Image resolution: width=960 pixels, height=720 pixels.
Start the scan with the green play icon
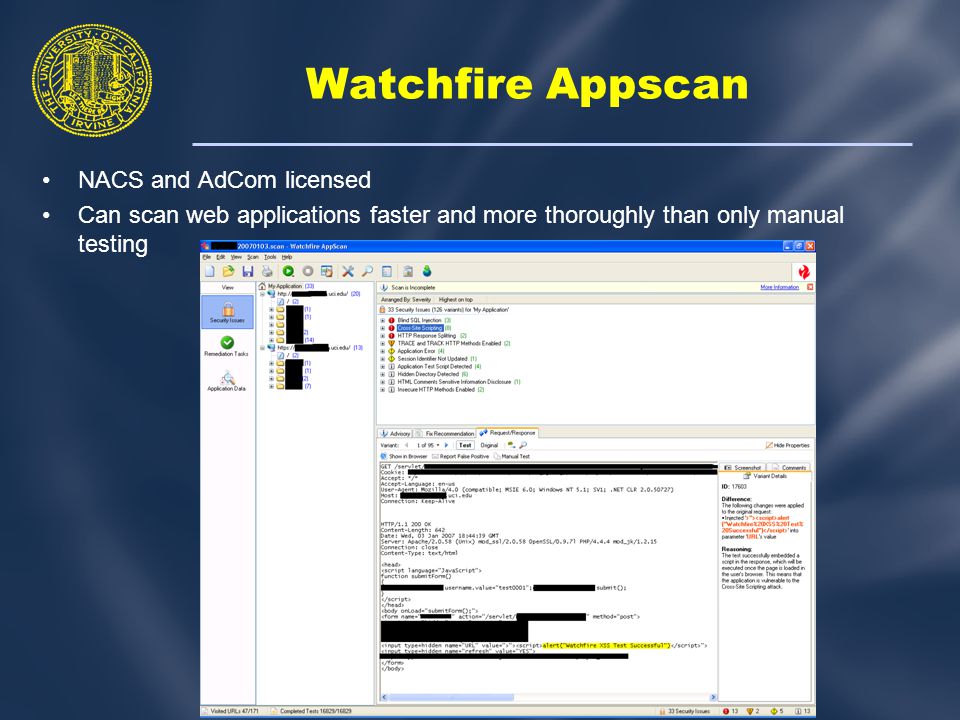(x=288, y=271)
